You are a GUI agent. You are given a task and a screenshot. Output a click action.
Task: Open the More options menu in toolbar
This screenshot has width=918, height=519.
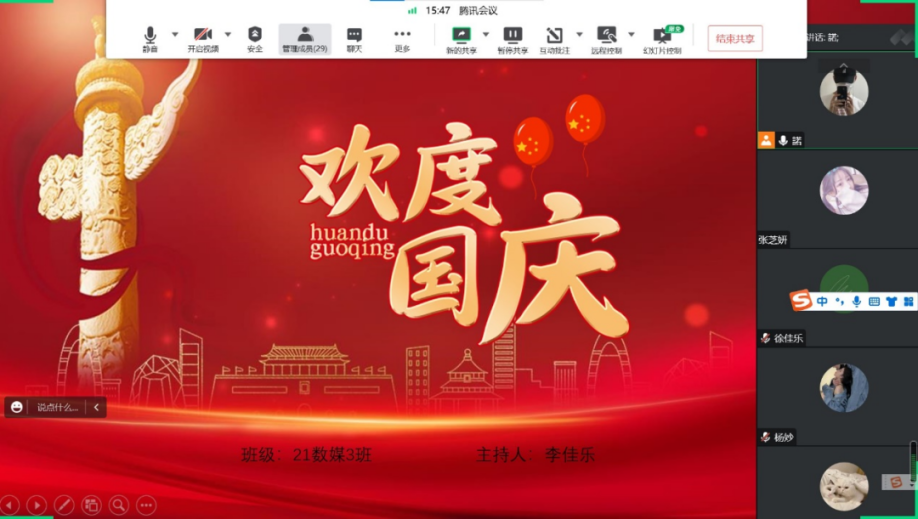tap(402, 39)
